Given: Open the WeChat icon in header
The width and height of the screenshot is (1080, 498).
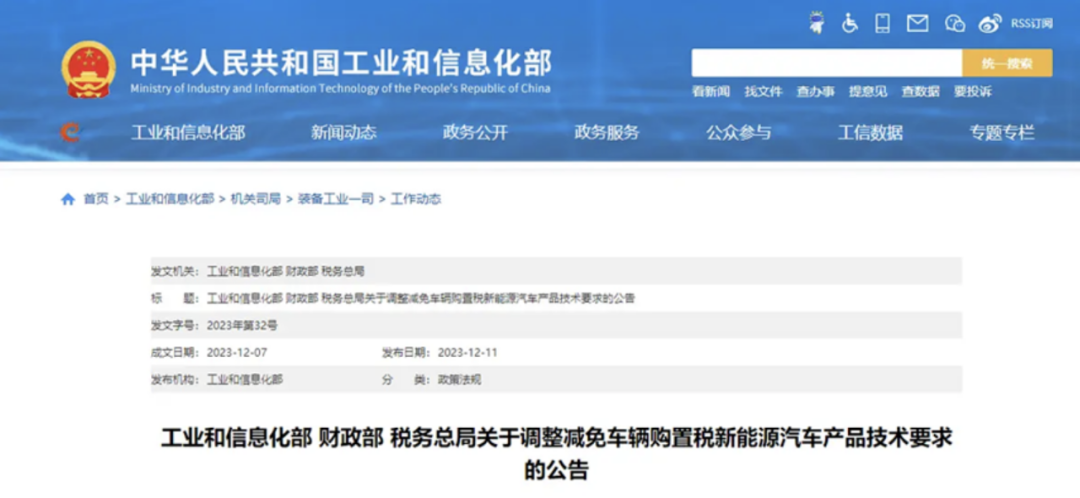Looking at the screenshot, I should tap(955, 23).
